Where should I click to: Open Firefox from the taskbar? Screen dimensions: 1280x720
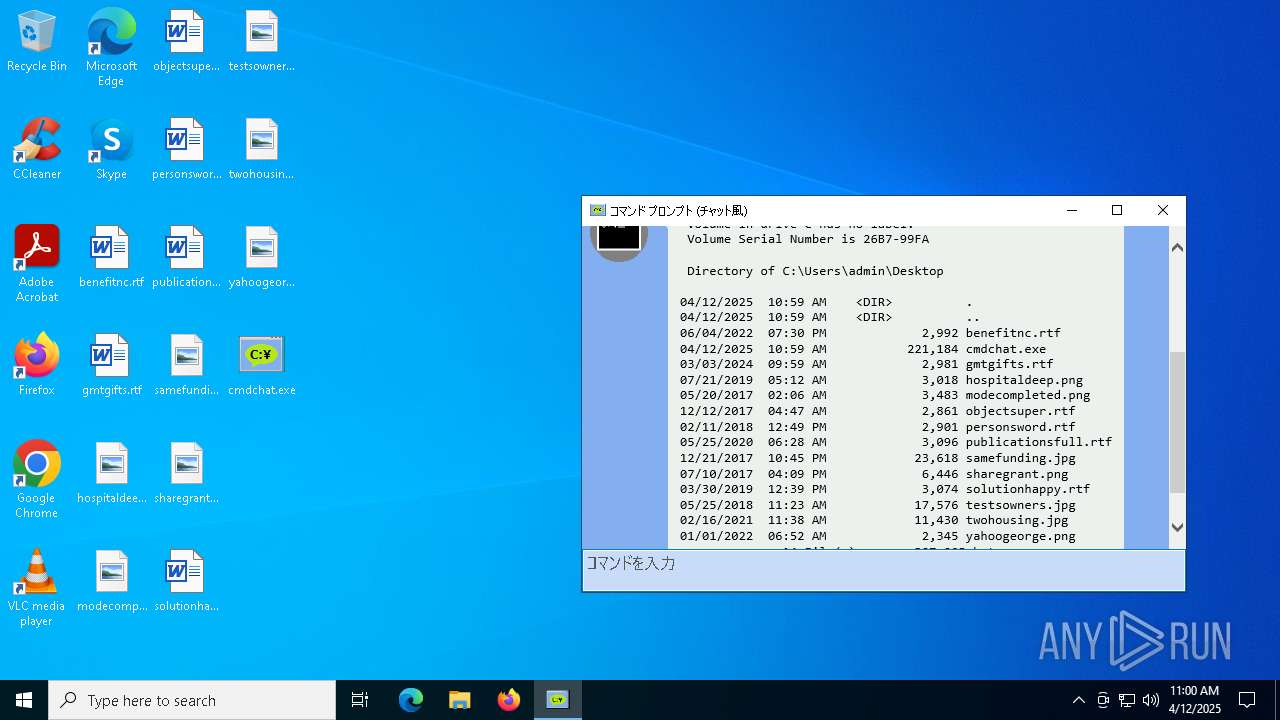pos(509,700)
